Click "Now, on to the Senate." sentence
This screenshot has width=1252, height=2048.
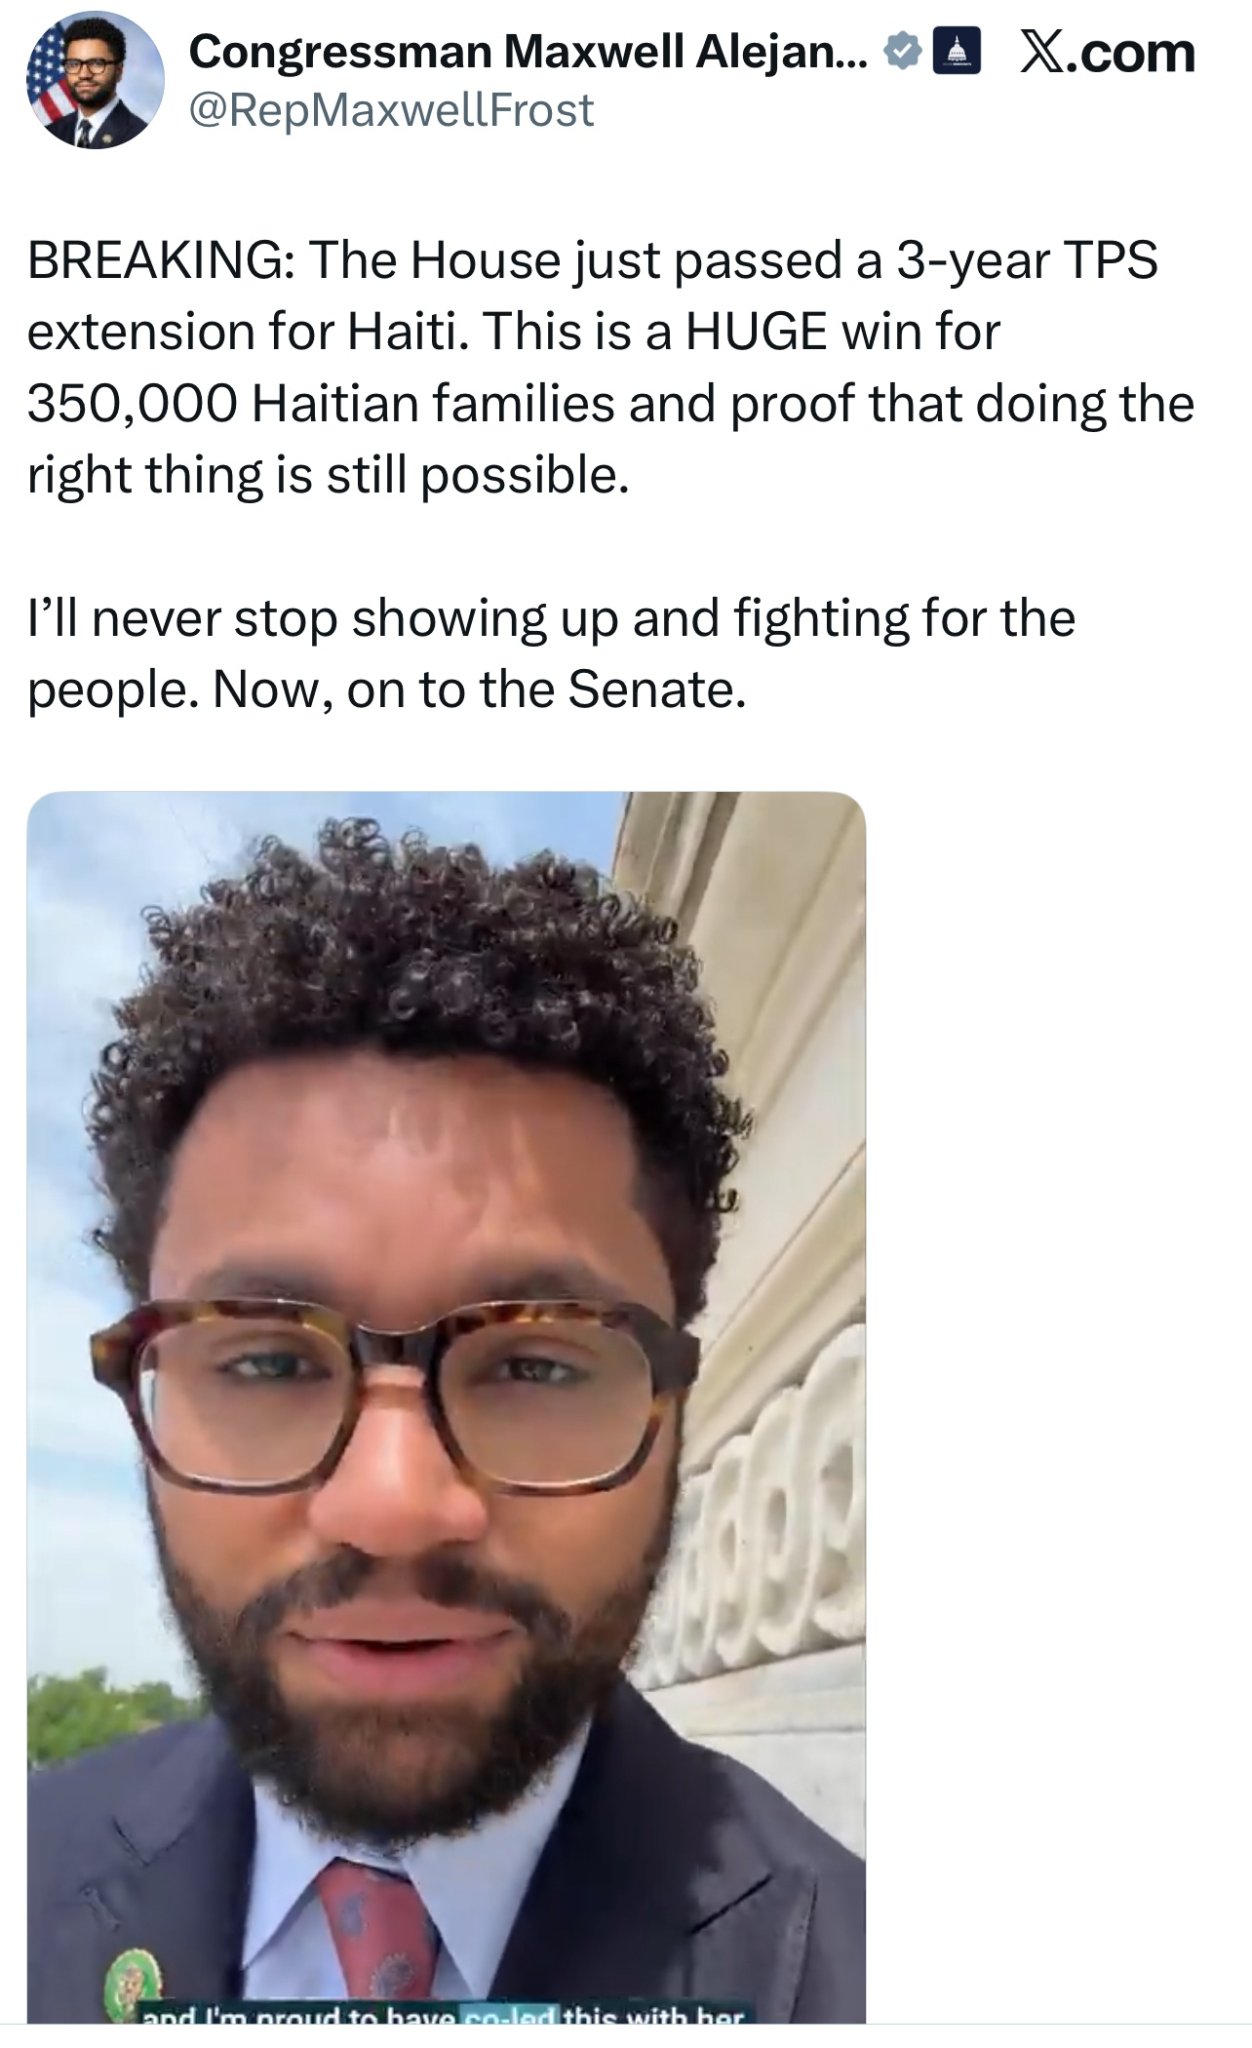tap(478, 690)
